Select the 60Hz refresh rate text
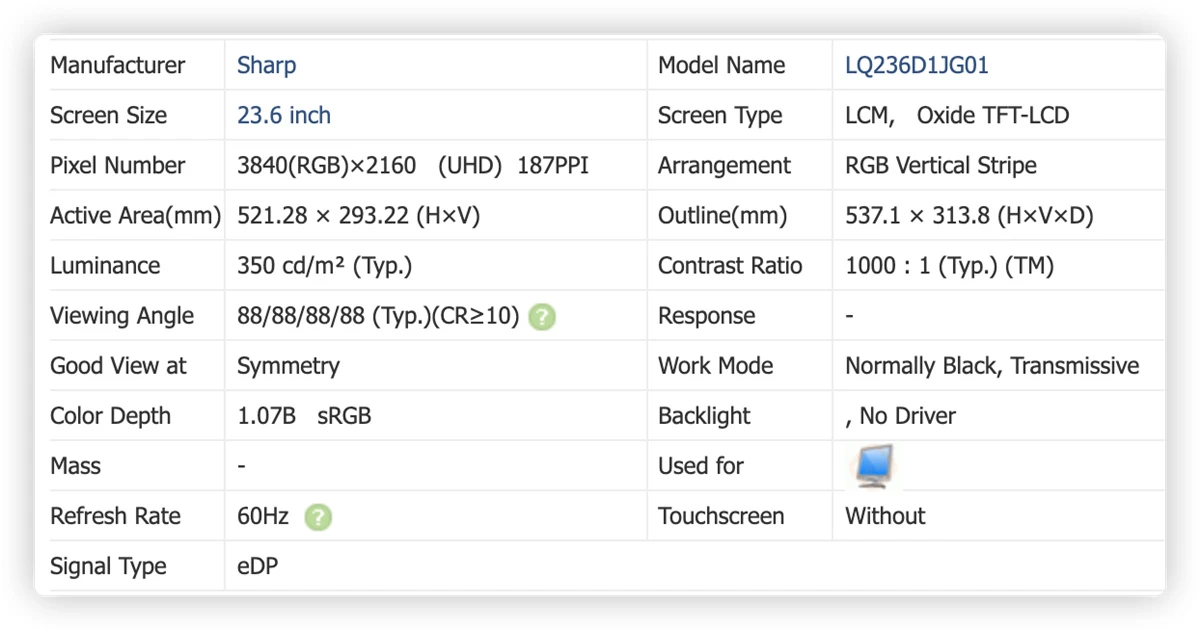Screen dimensions: 1200x630 coord(263,516)
